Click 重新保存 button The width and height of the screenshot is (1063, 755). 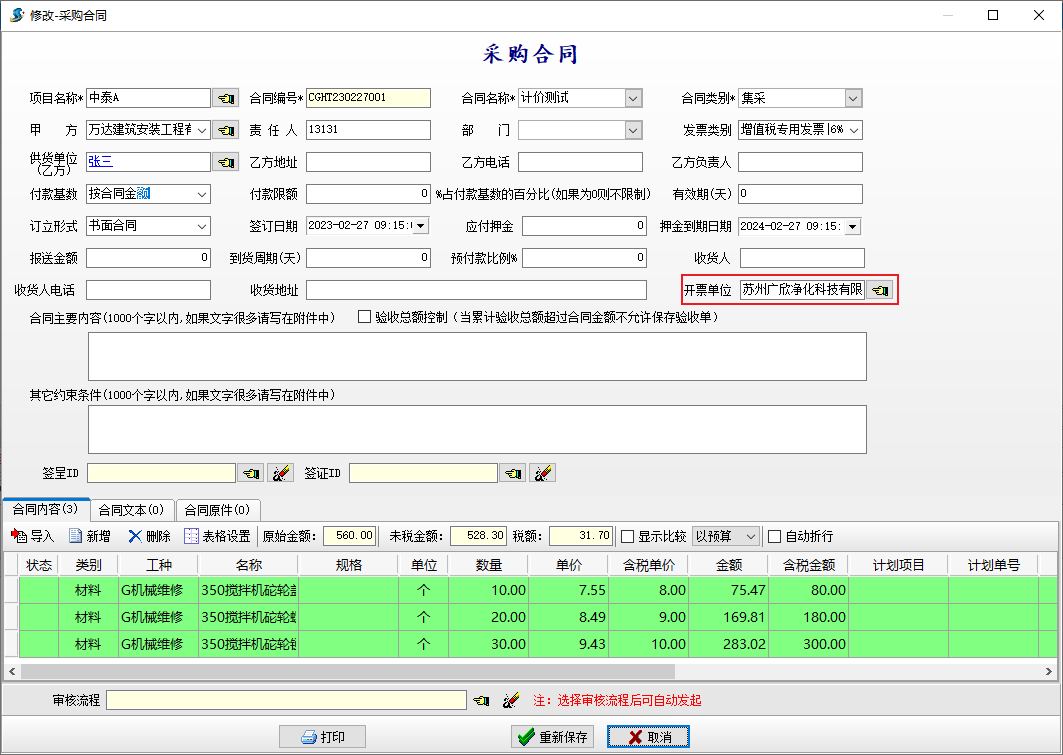551,737
